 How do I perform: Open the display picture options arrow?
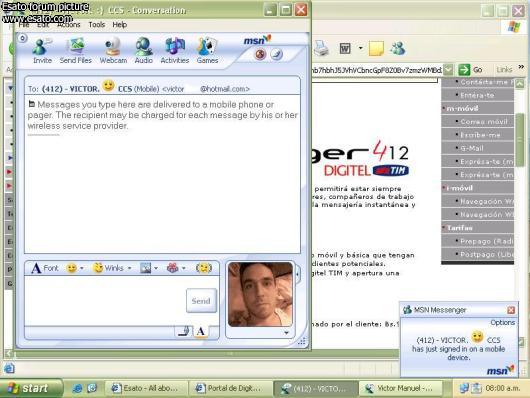pos(286,333)
